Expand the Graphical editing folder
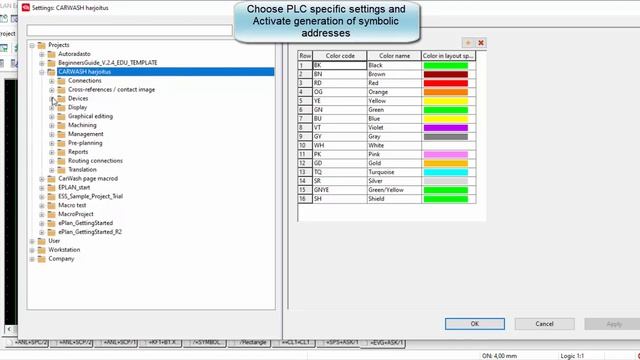Viewport: 640px width, 360px height. 52,117
